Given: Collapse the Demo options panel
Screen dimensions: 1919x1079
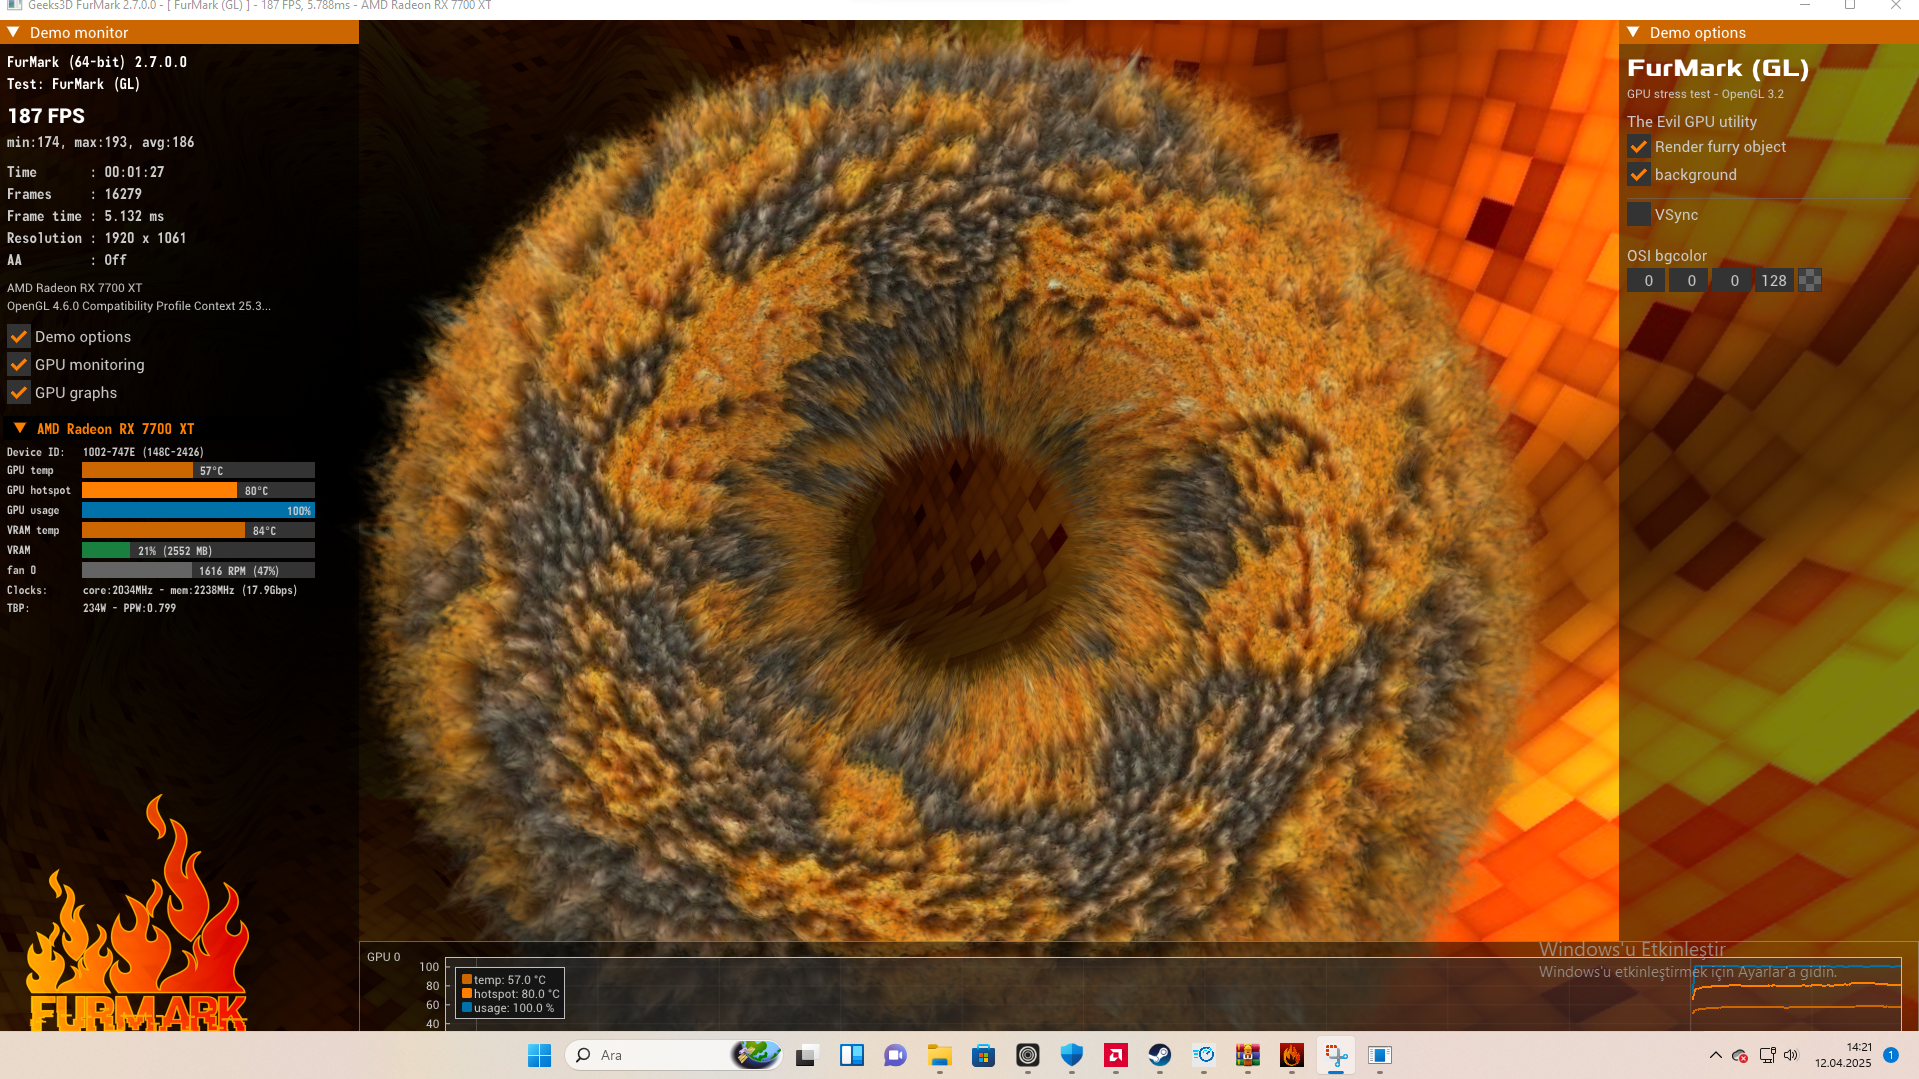Looking at the screenshot, I should (1634, 33).
